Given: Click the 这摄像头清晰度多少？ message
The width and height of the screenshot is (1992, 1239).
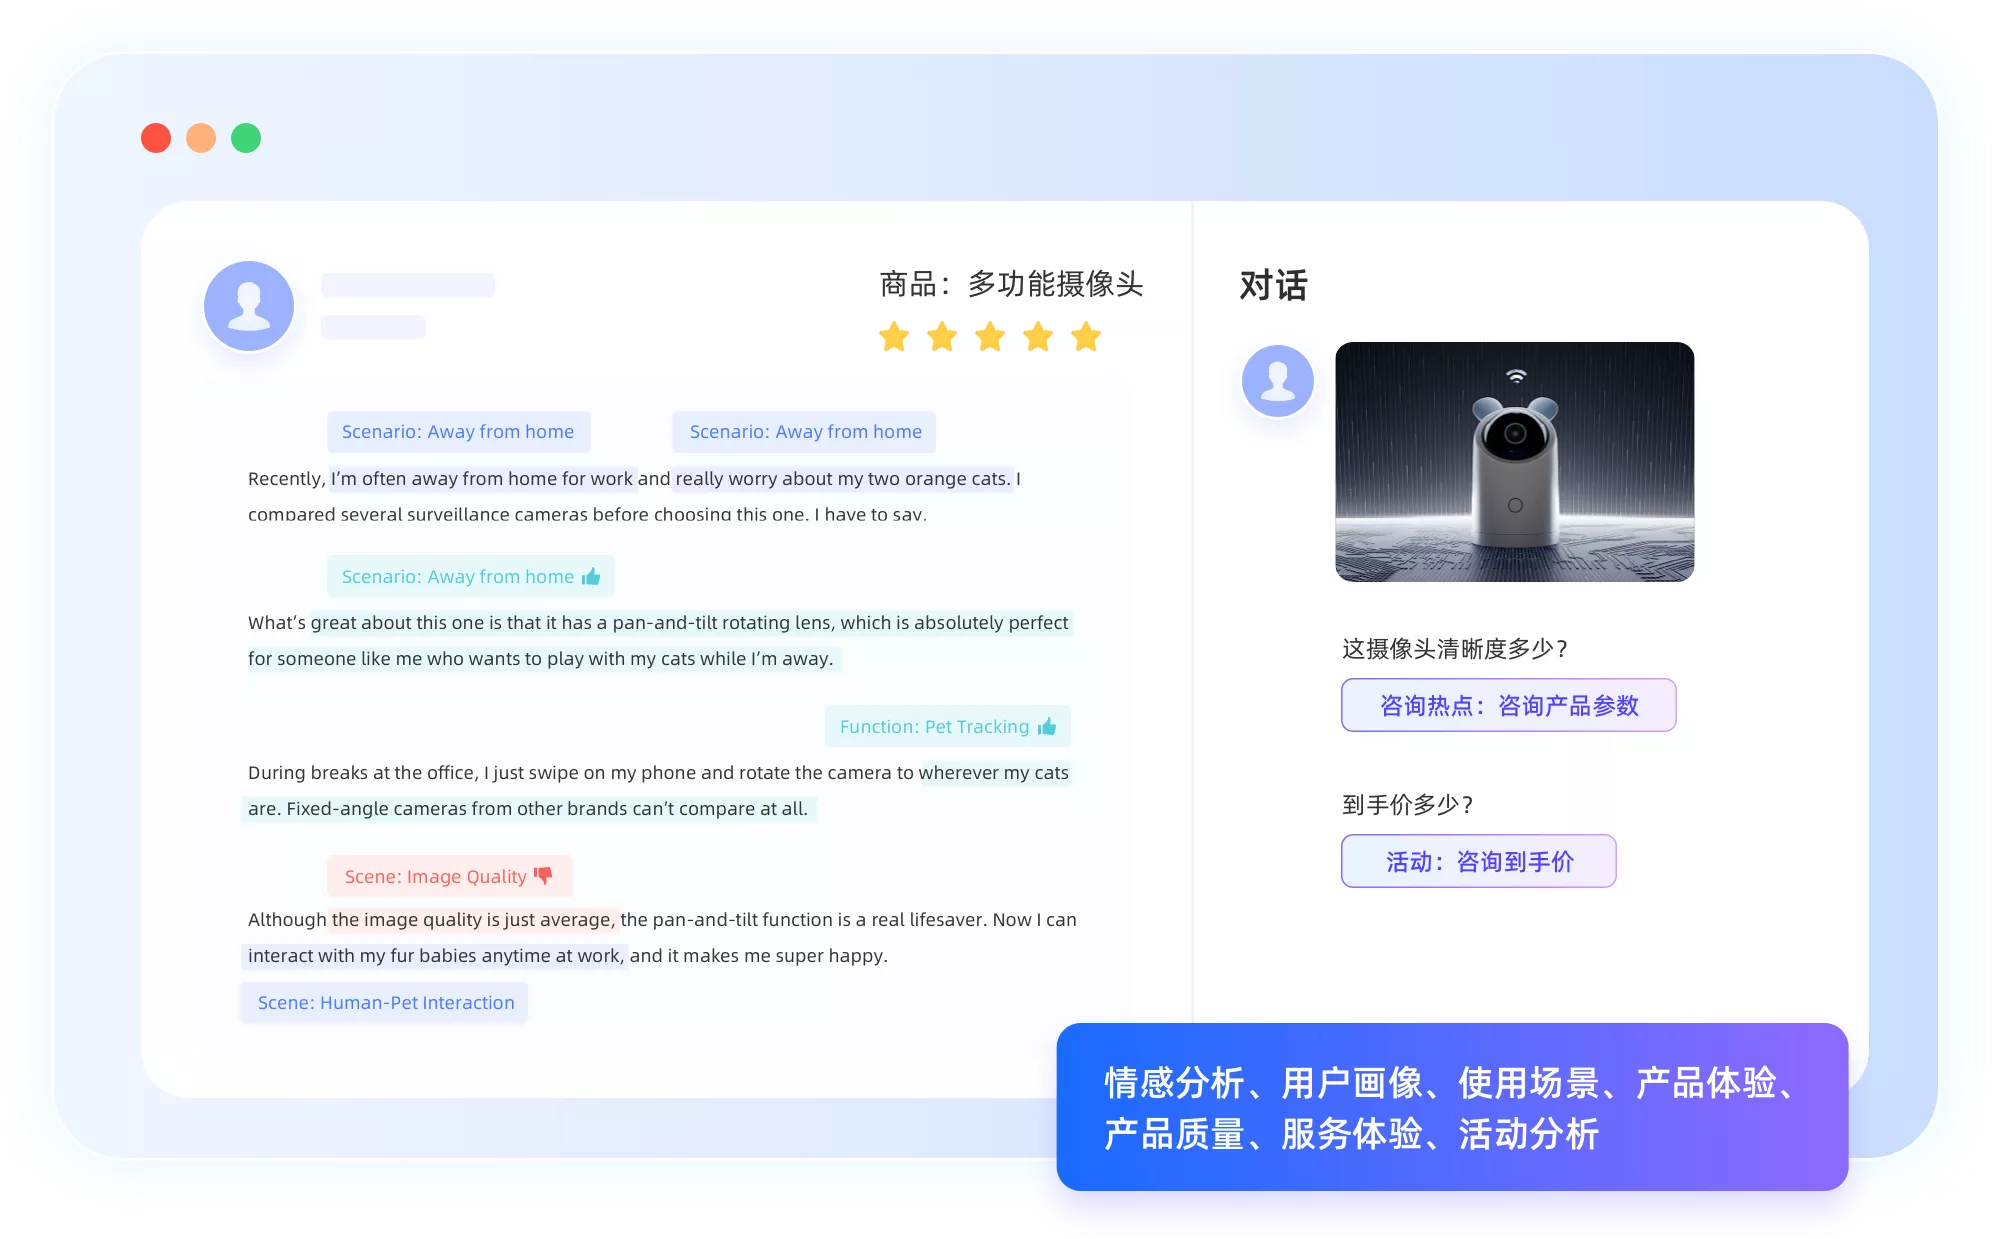Looking at the screenshot, I should point(1455,649).
